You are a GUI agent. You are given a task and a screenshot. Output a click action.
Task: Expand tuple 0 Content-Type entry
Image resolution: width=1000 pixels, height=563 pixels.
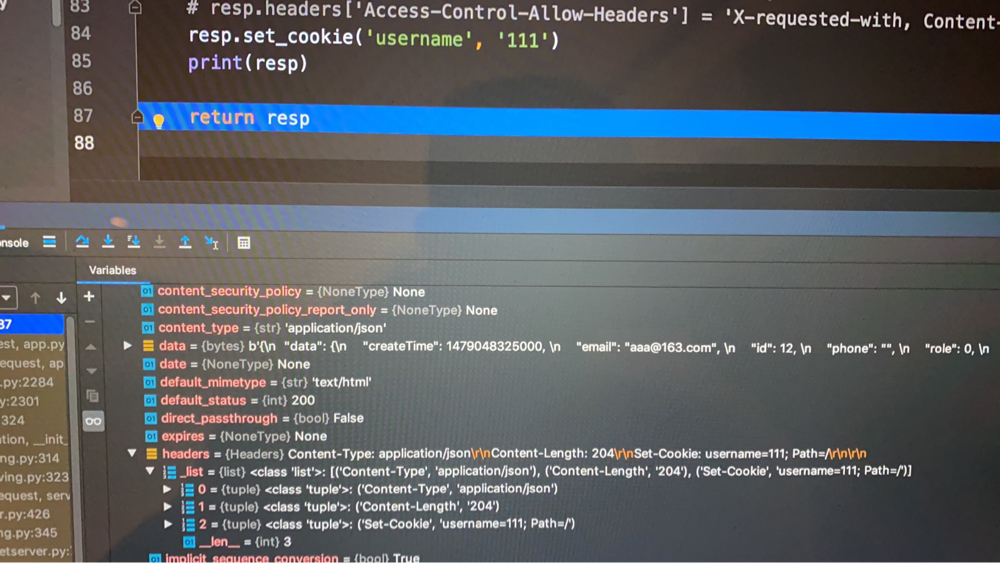tap(167, 489)
